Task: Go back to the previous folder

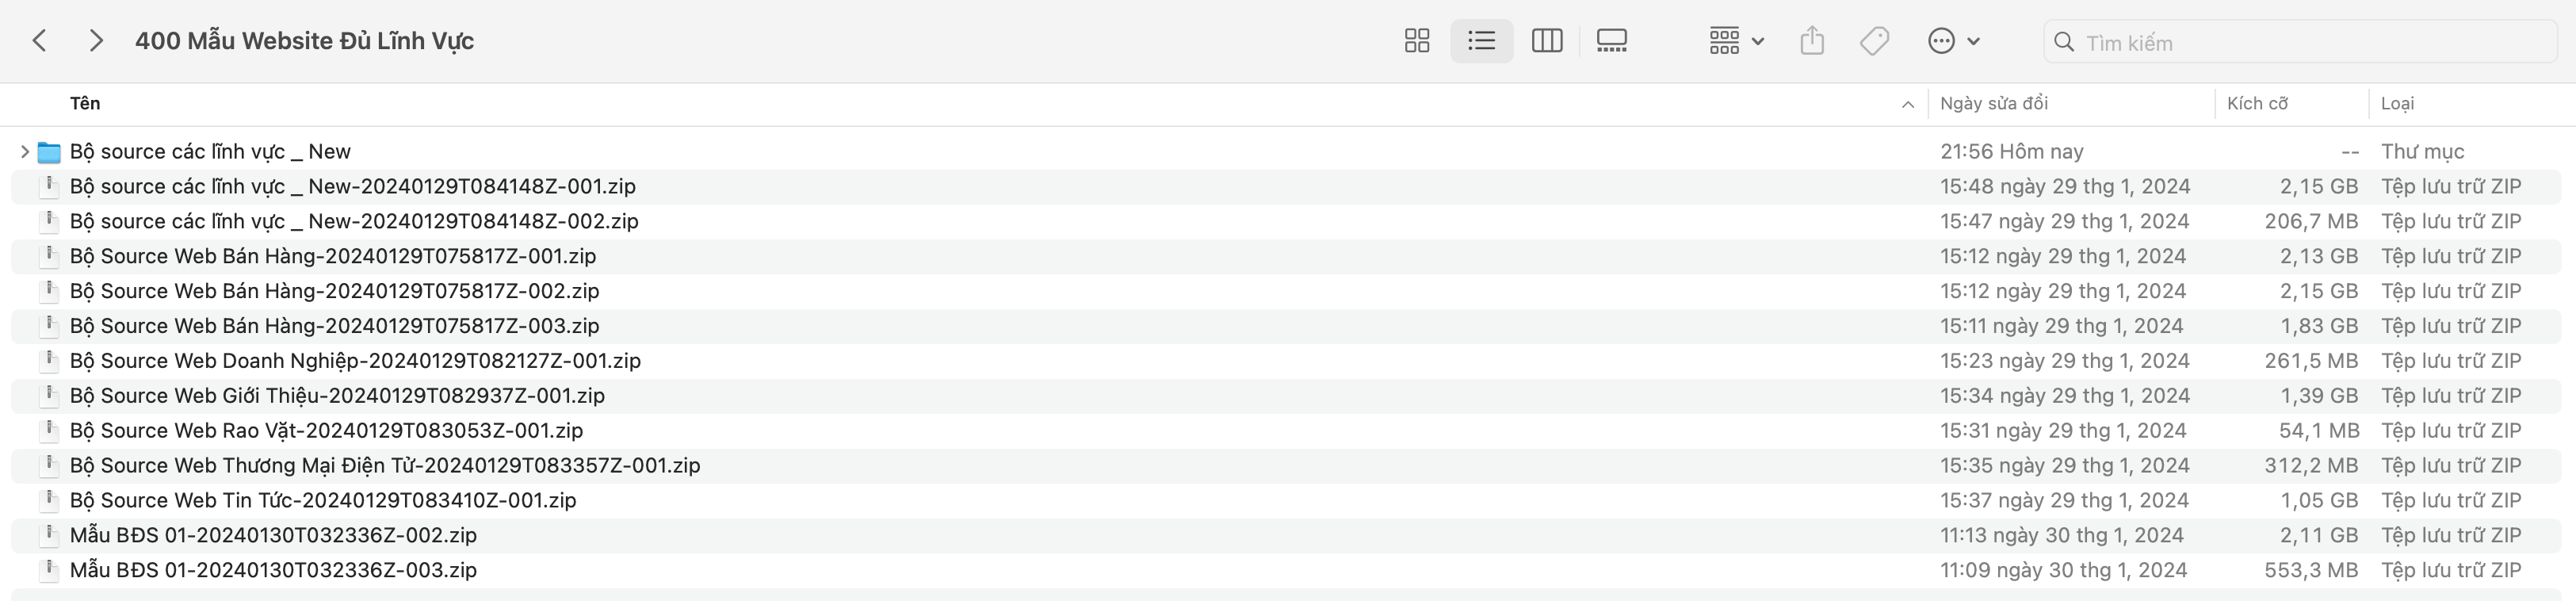Action: (40, 41)
